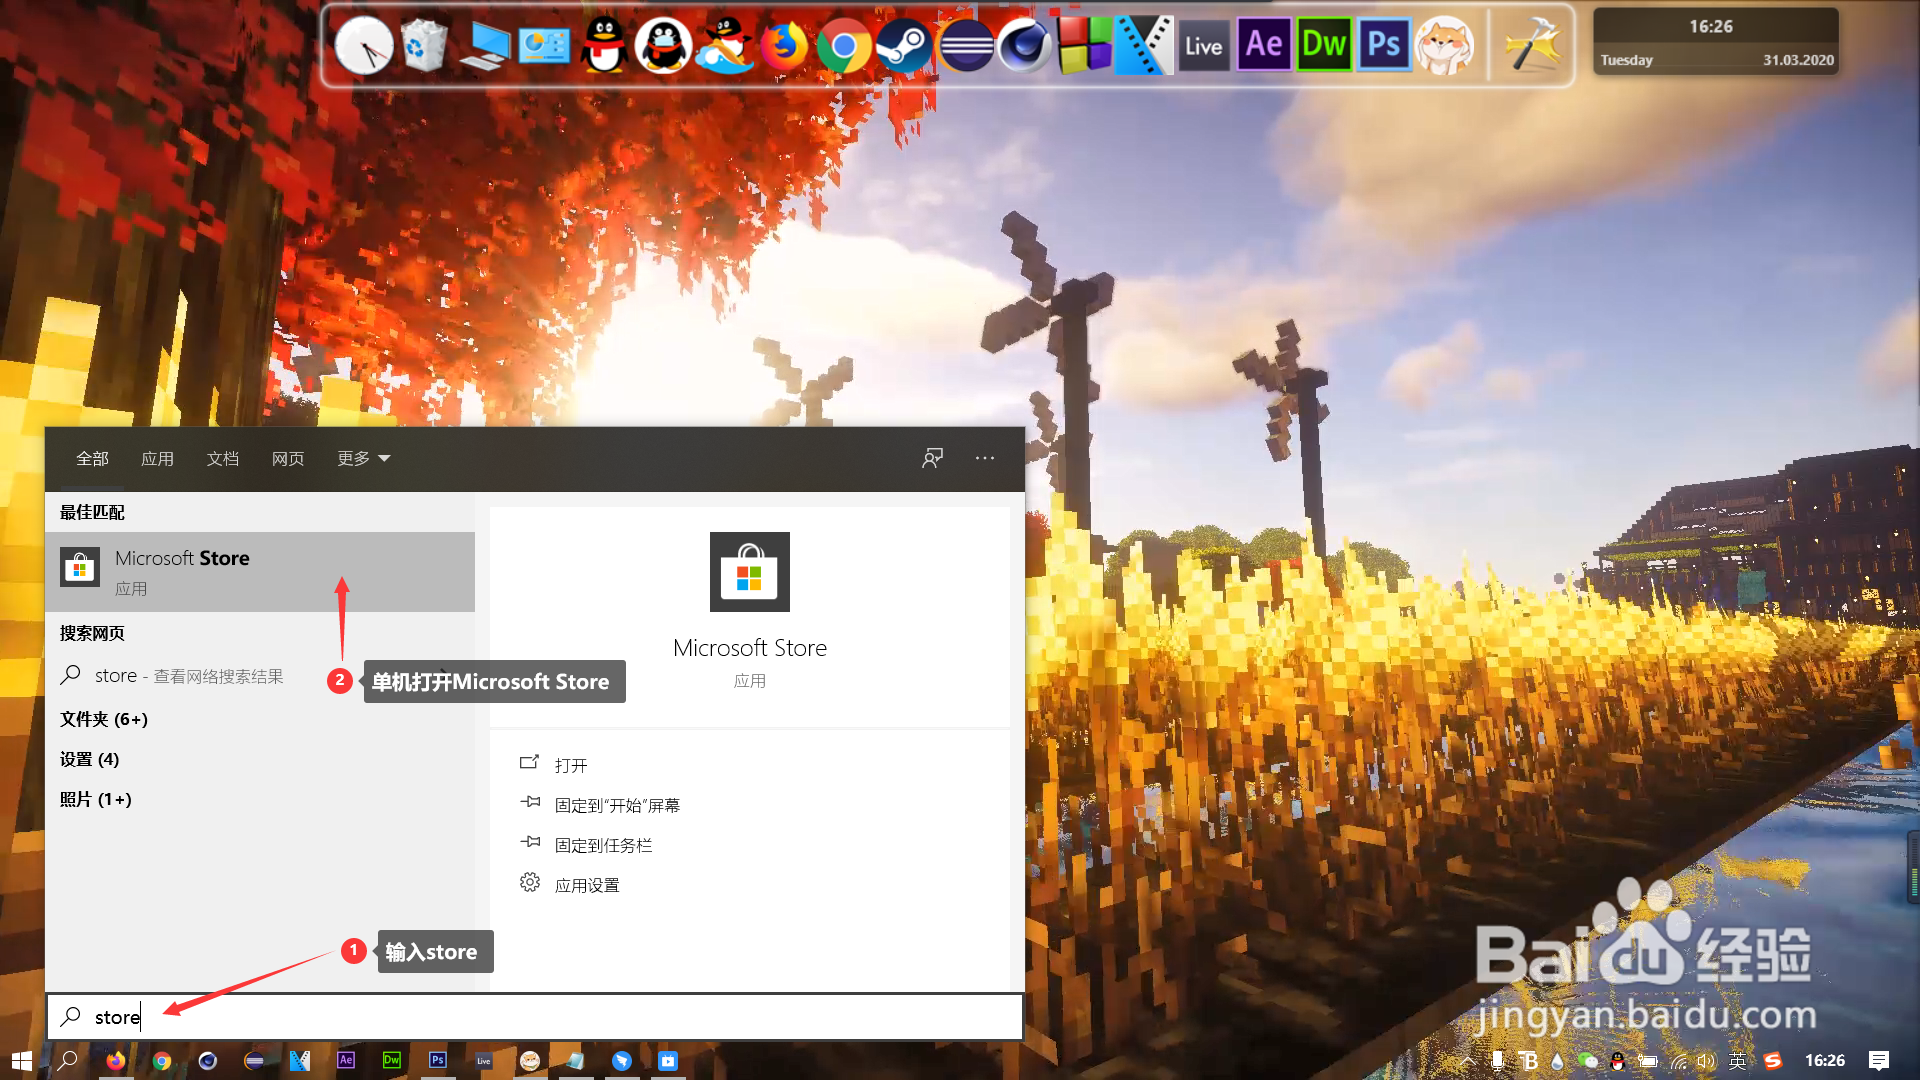The image size is (1920, 1080).
Task: Open the colorful four-square icon in the dock
Action: (1084, 46)
